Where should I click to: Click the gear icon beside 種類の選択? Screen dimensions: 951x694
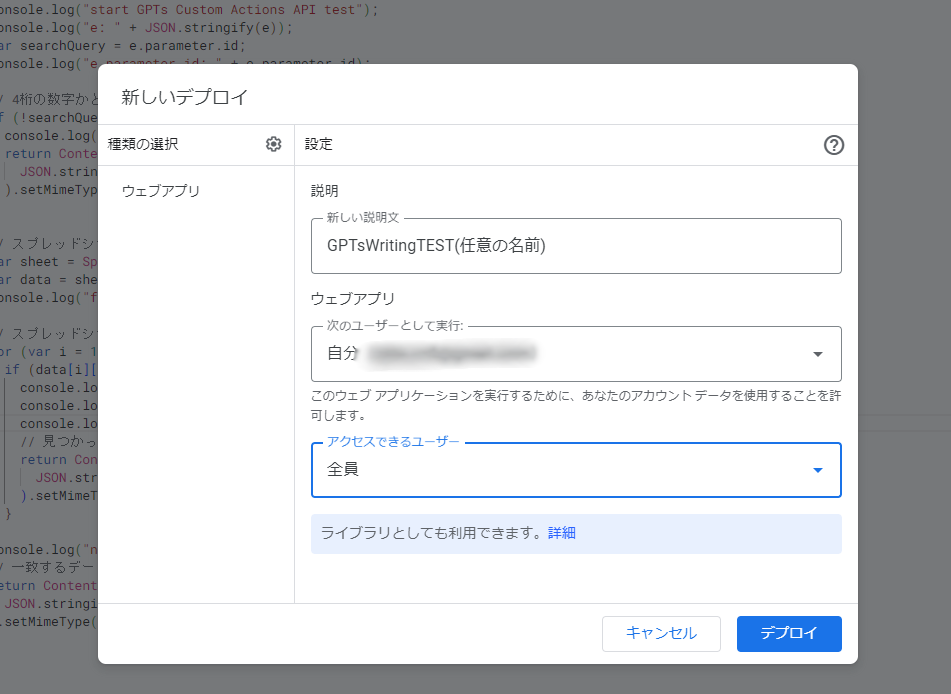tap(274, 144)
